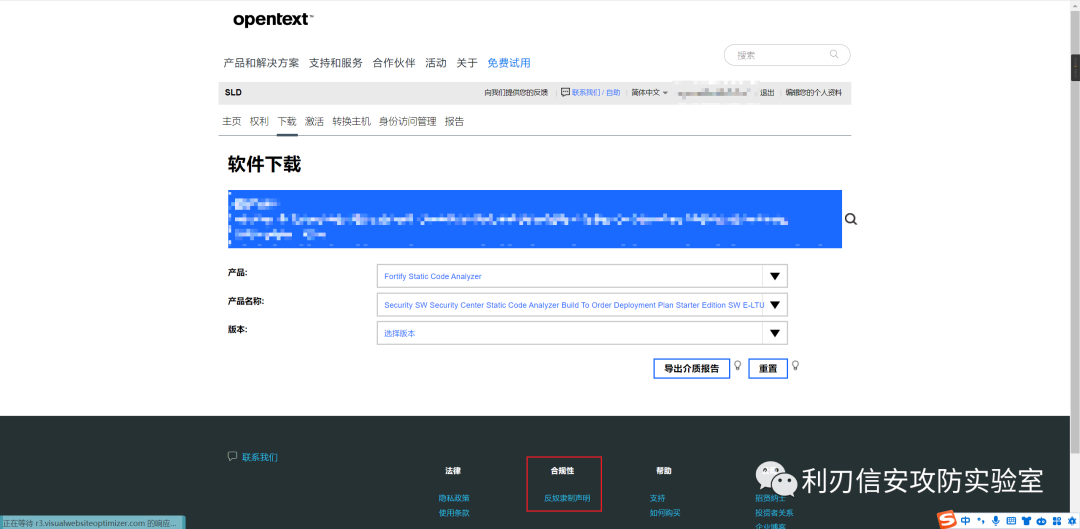This screenshot has height=529, width=1080.
Task: Open the 版本 dropdown showing 选择版本
Action: click(582, 333)
